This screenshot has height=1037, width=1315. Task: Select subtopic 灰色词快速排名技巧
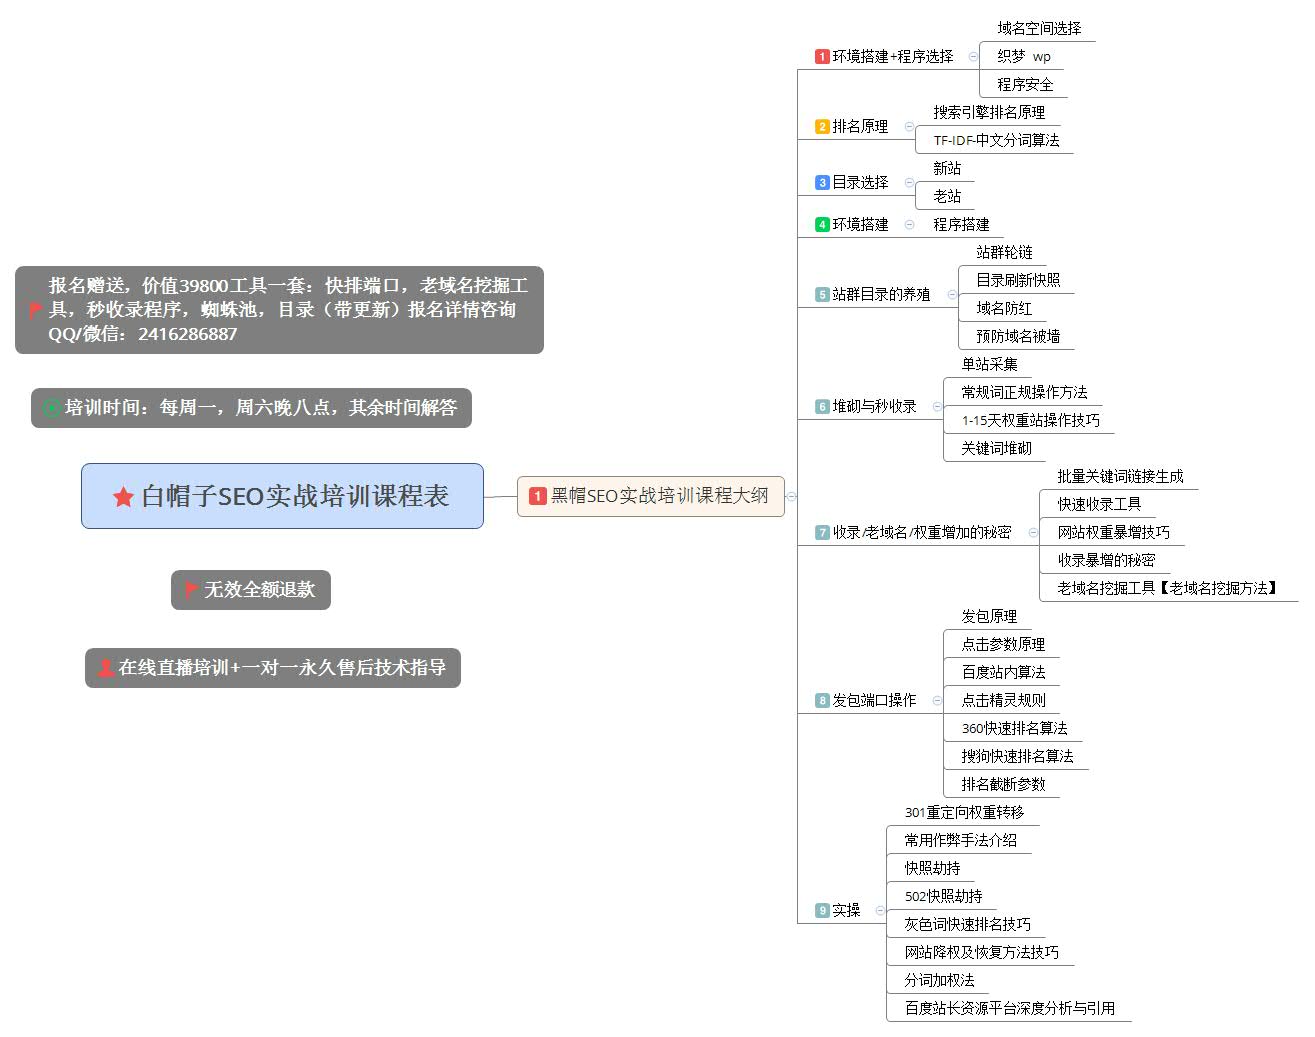[967, 925]
